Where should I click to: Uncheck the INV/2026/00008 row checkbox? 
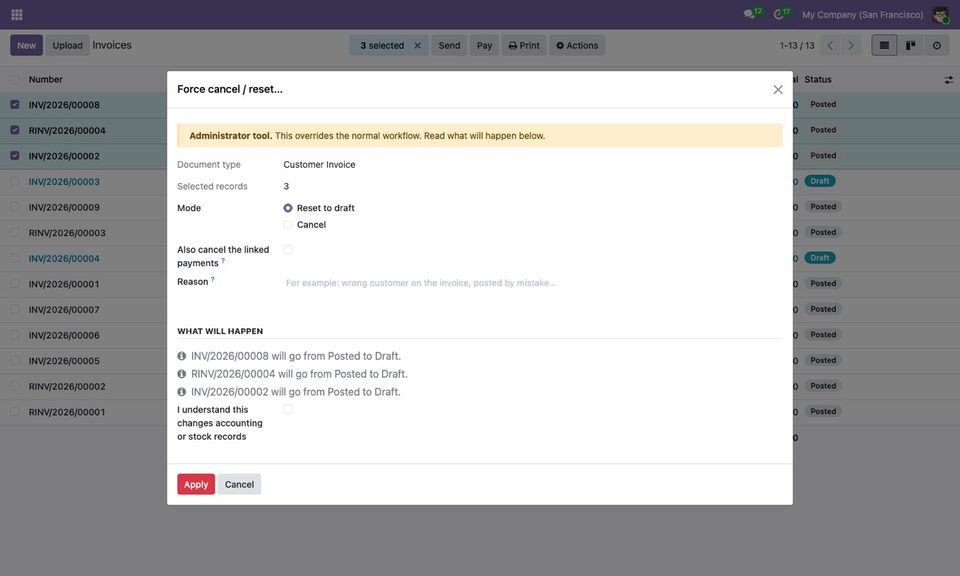(x=15, y=105)
